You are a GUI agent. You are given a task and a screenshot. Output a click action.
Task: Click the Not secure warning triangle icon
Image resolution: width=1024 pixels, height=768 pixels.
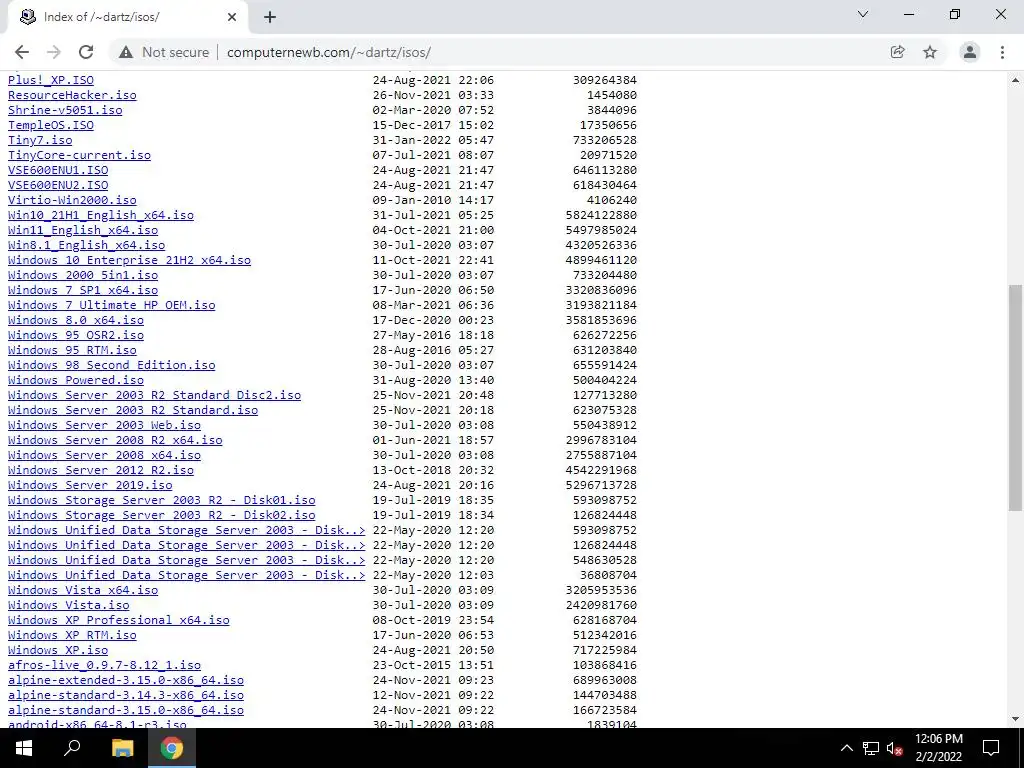pos(126,52)
